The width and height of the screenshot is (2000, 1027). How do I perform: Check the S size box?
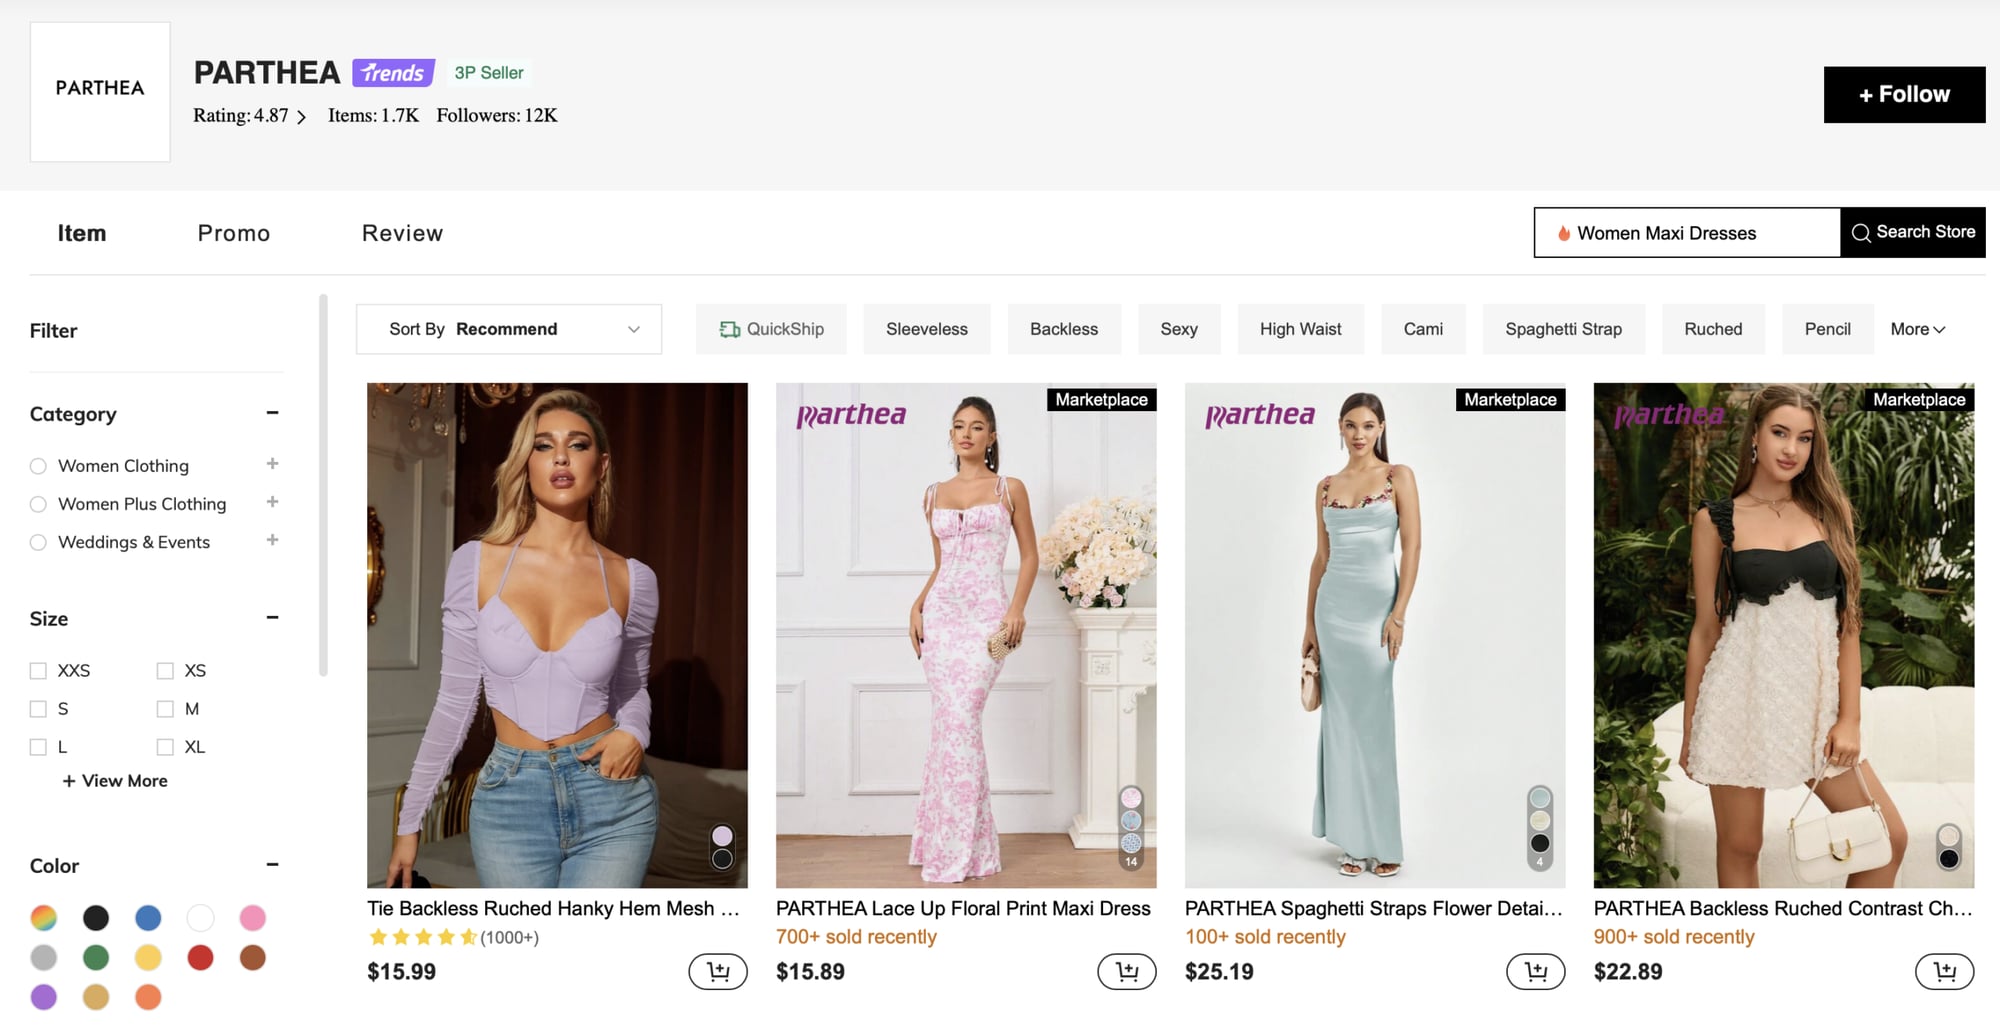38,709
